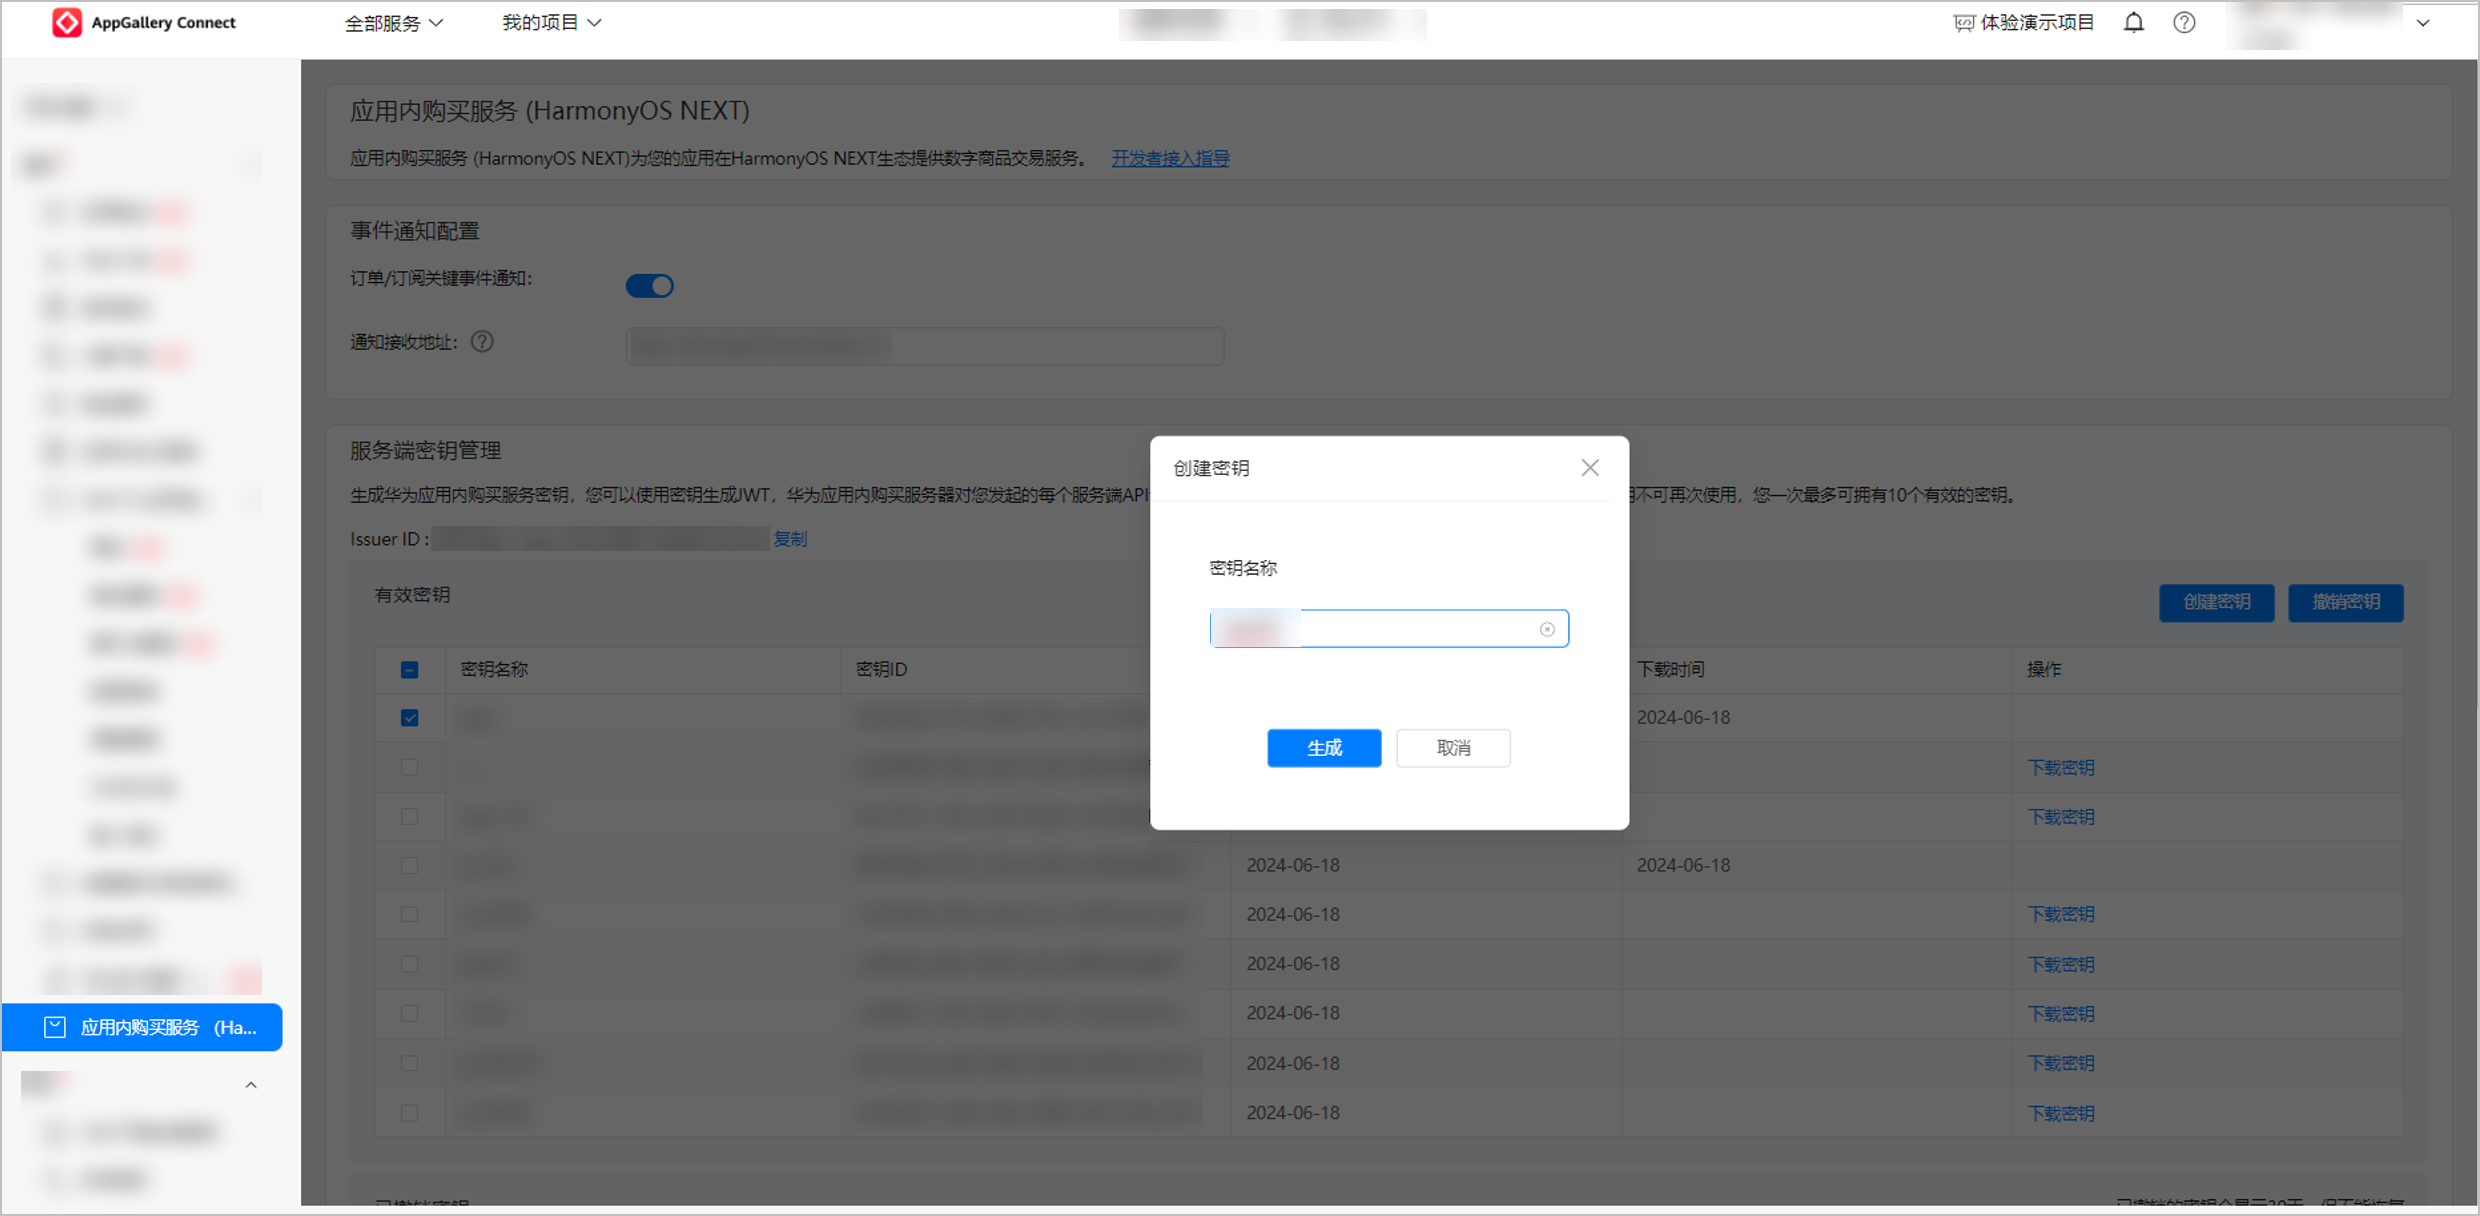Expand the 我的项目 dropdown
The width and height of the screenshot is (2480, 1216).
551,23
